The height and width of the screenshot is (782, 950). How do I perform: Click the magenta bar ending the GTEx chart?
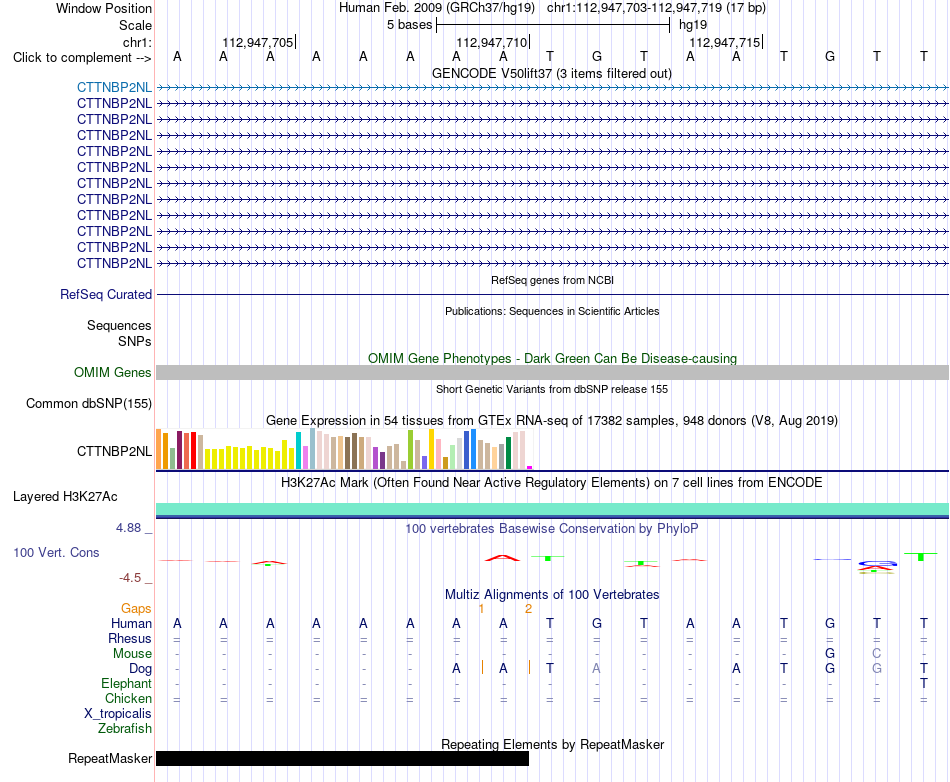pyautogui.click(x=530, y=467)
